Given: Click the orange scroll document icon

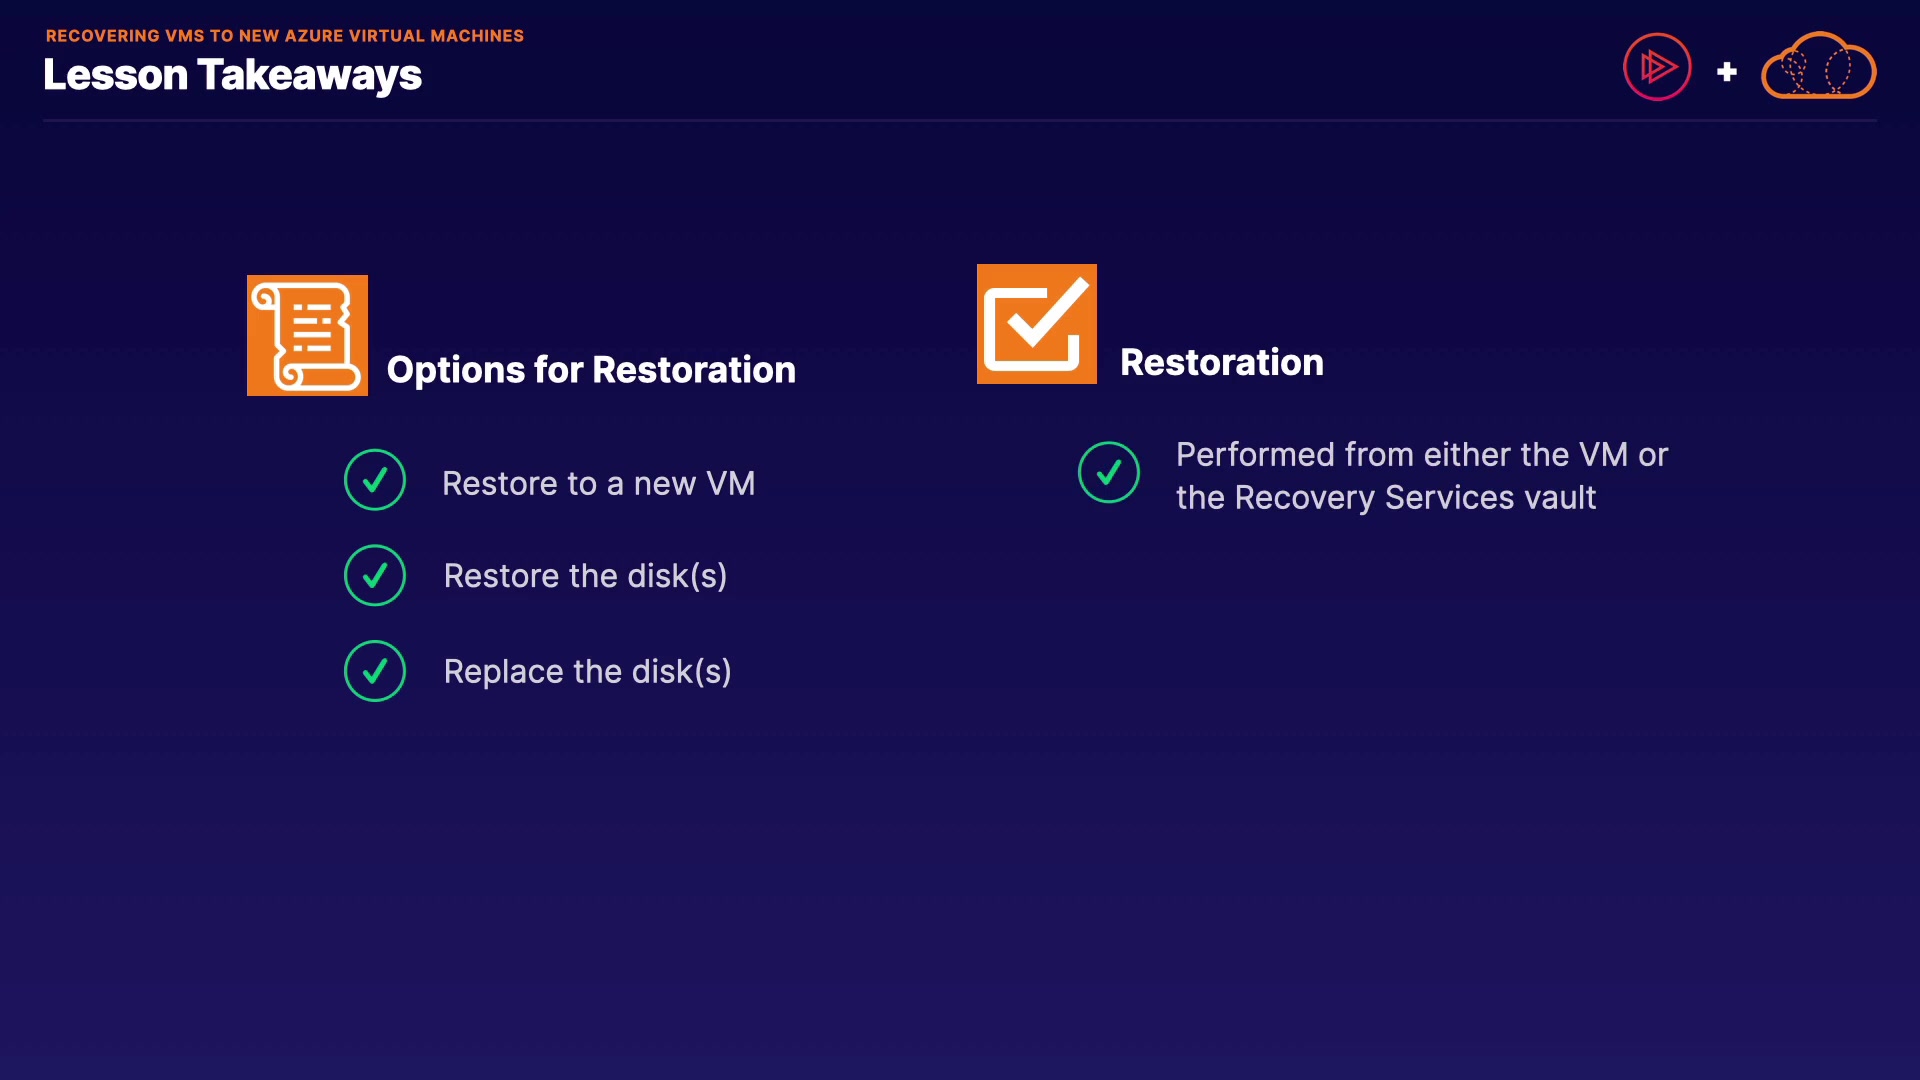Looking at the screenshot, I should coord(307,335).
